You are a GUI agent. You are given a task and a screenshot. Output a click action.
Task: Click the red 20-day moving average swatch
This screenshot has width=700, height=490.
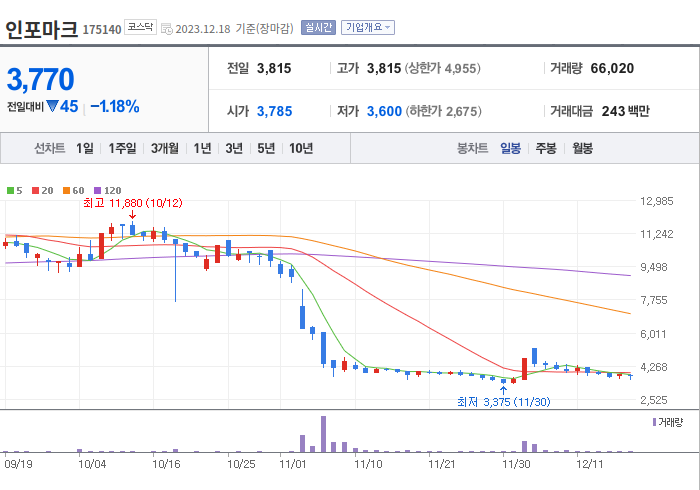35,191
